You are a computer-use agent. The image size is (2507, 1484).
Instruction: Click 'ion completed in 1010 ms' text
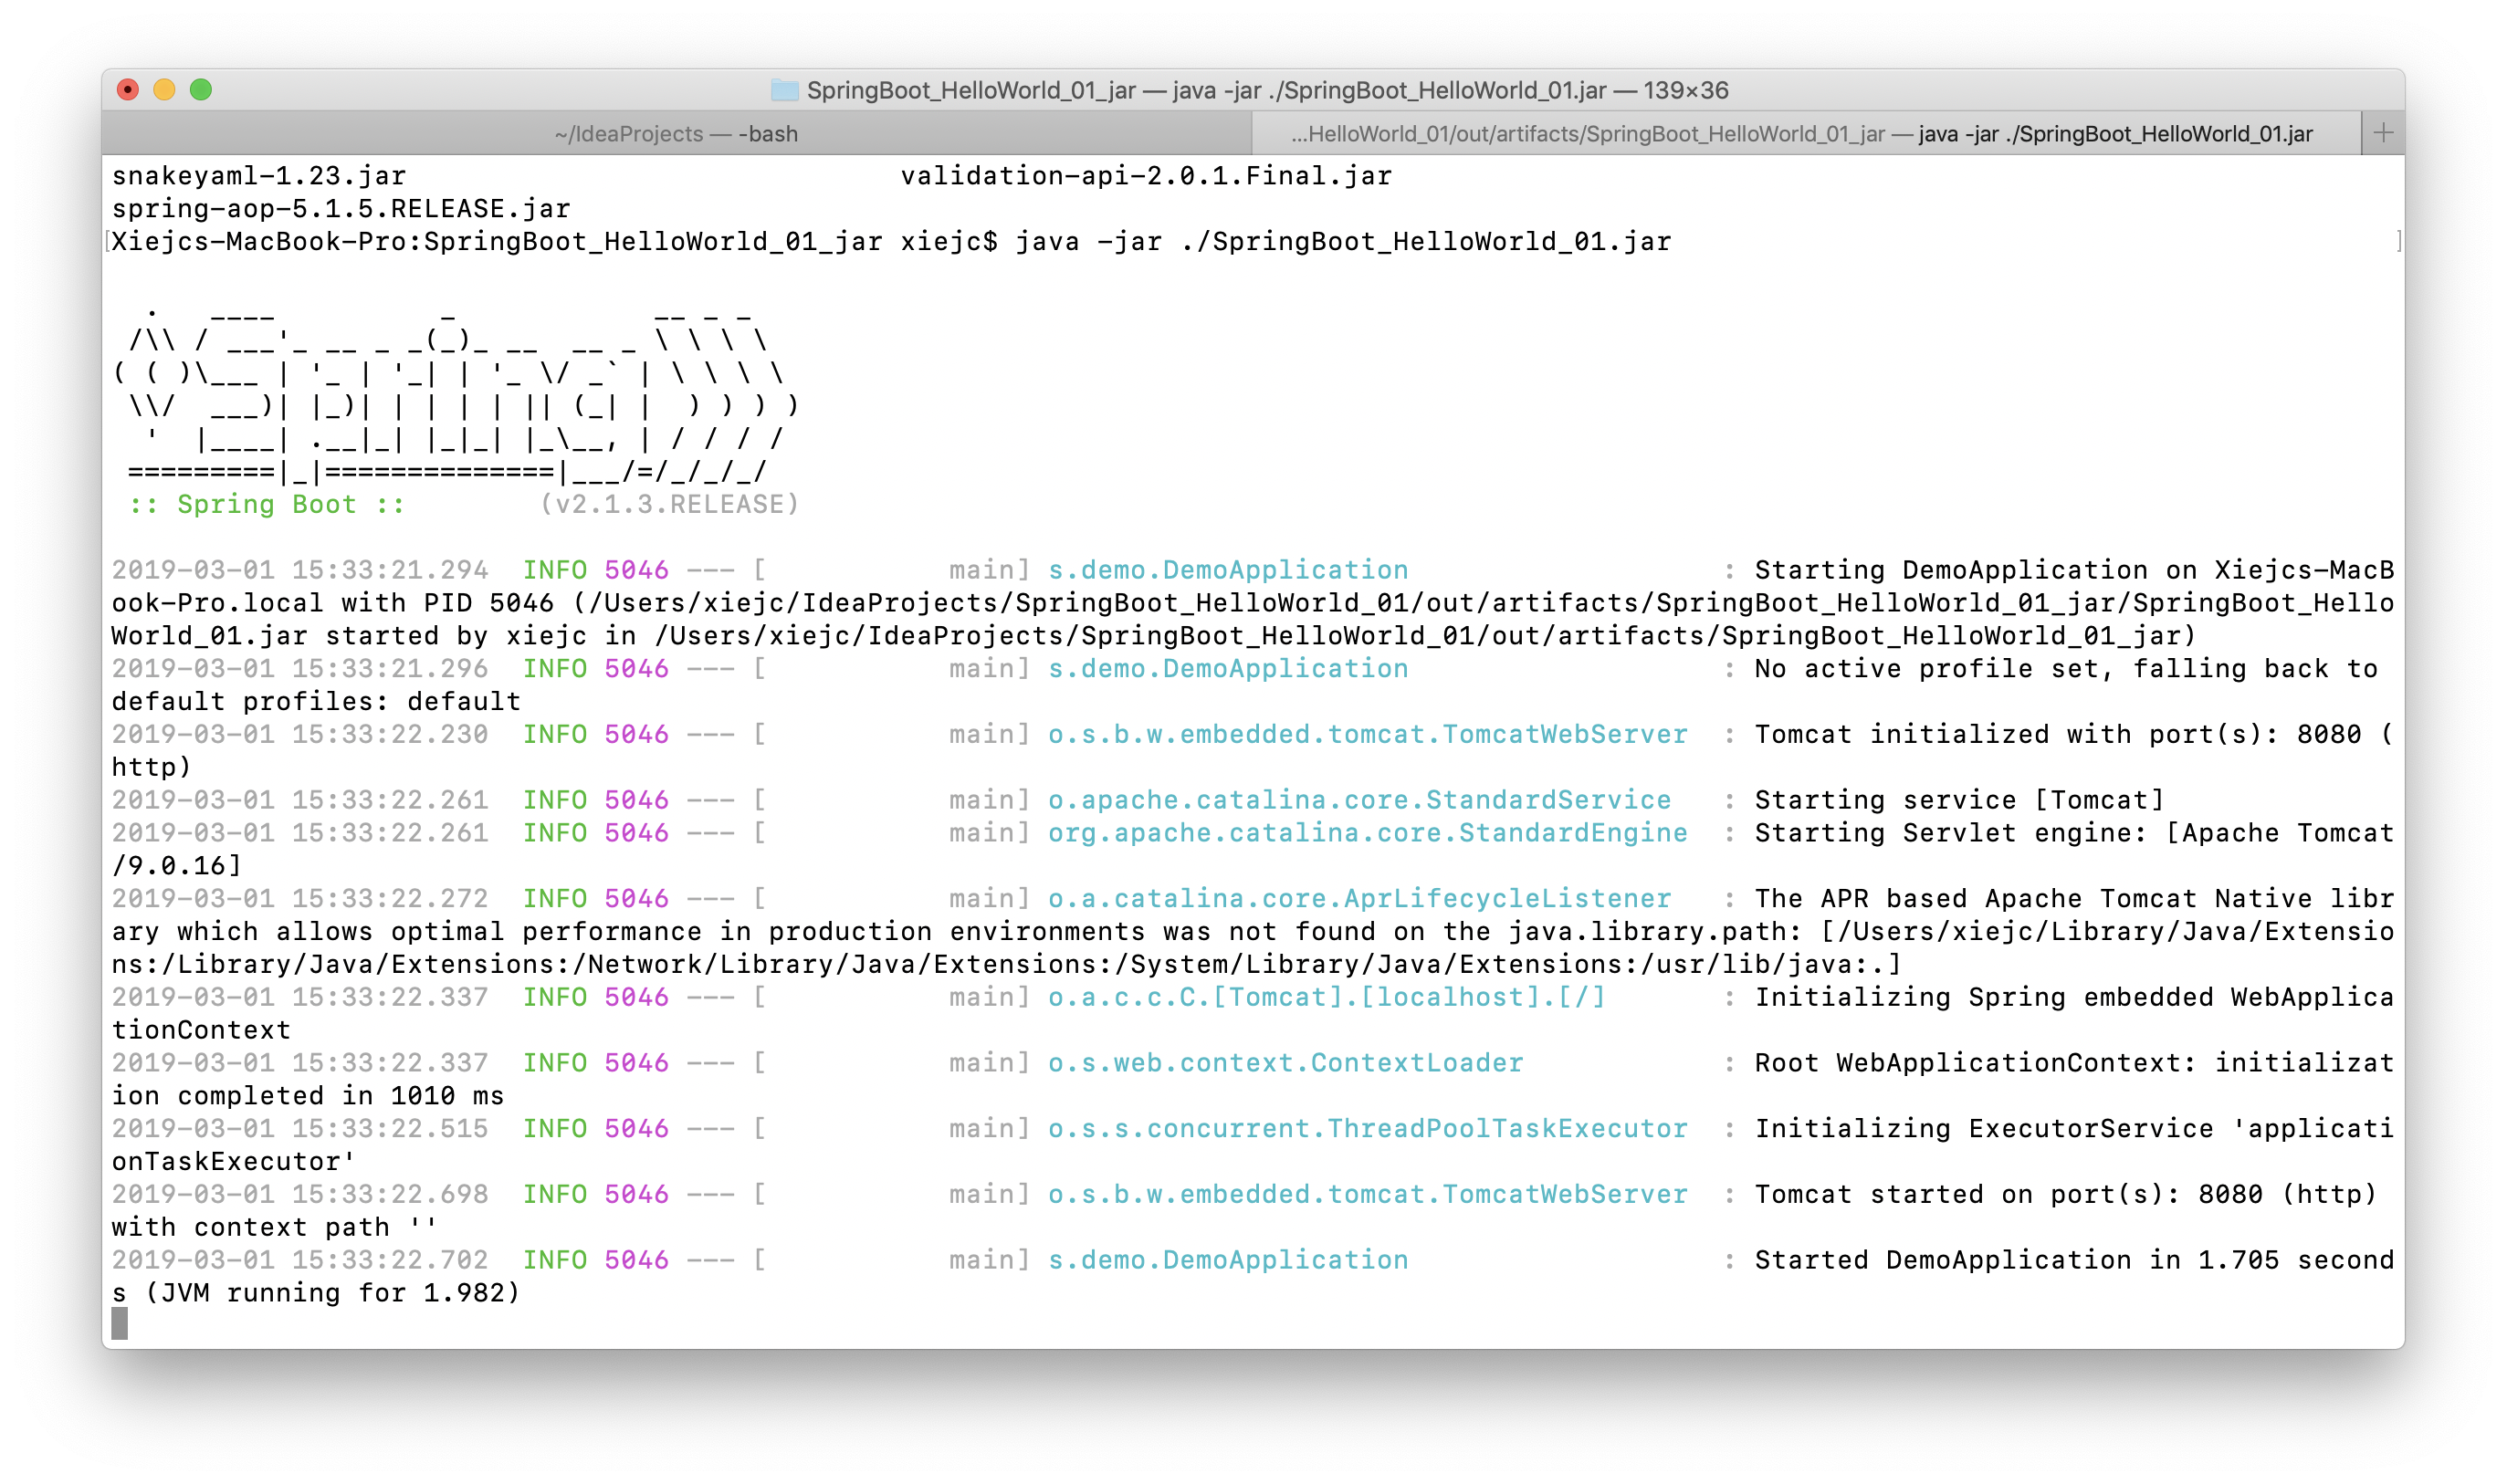[x=308, y=1096]
